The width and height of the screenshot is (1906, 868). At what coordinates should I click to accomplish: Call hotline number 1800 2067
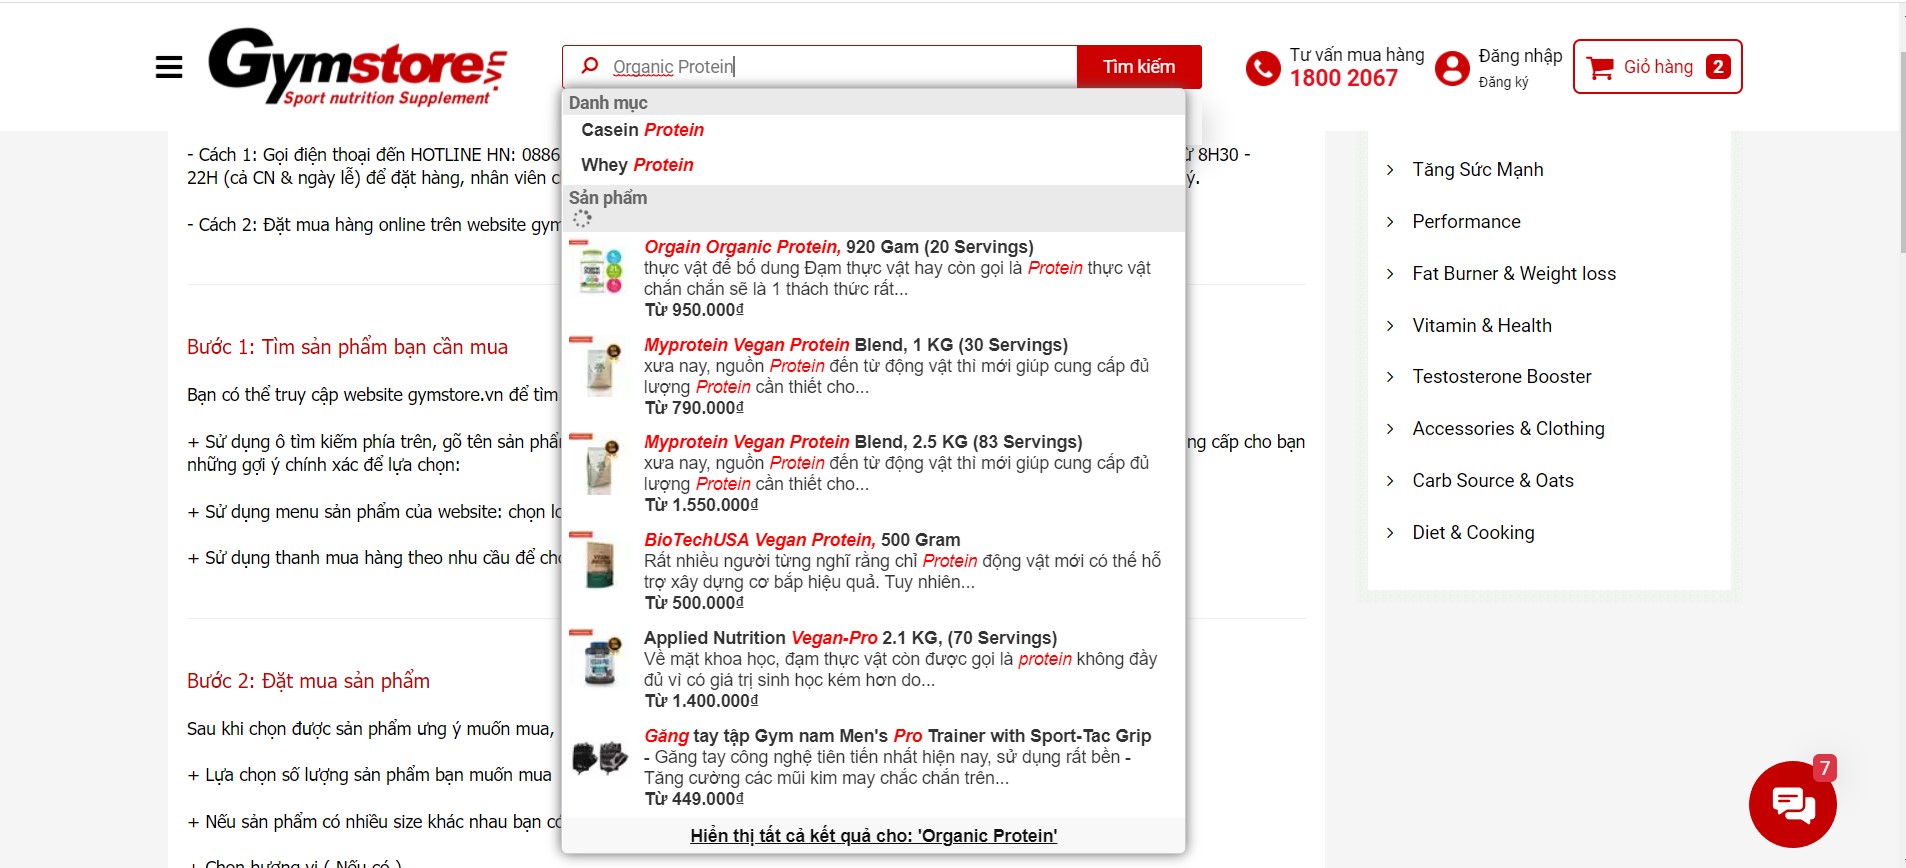click(1344, 78)
